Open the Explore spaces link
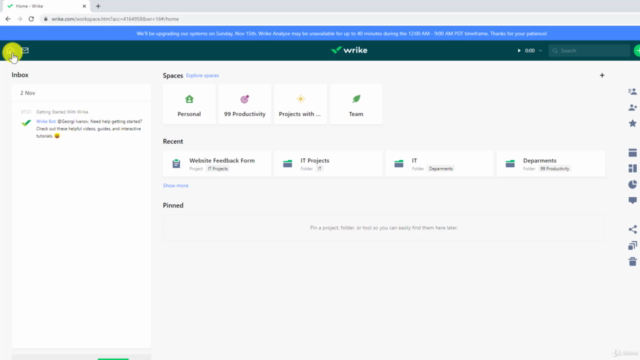640x360 pixels. (202, 76)
